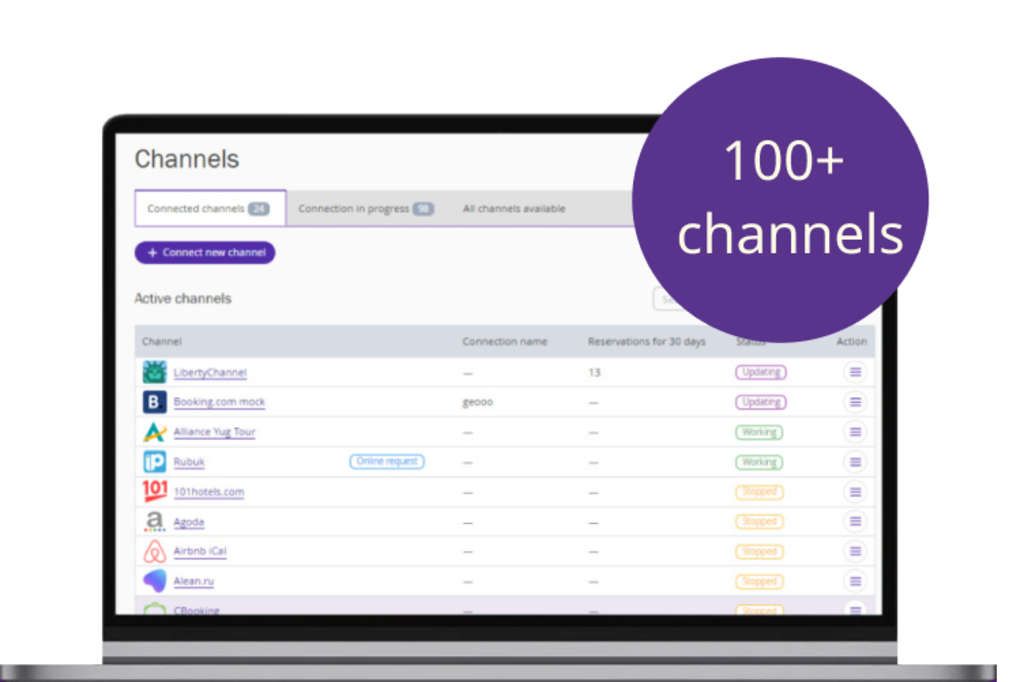Image resolution: width=1024 pixels, height=682 pixels.
Task: Click the LibertyChannel green channel icon
Action: coord(153,371)
